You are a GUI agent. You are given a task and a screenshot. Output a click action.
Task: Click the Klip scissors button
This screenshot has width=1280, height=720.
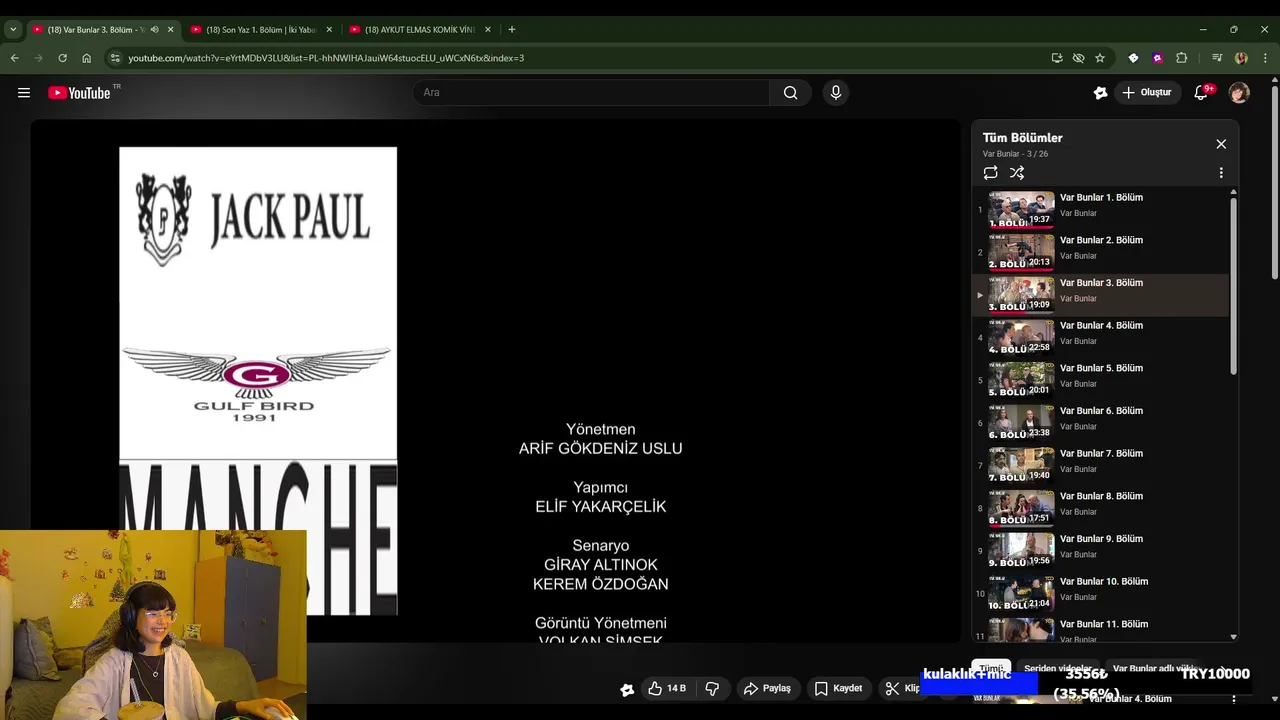pyautogui.click(x=901, y=688)
